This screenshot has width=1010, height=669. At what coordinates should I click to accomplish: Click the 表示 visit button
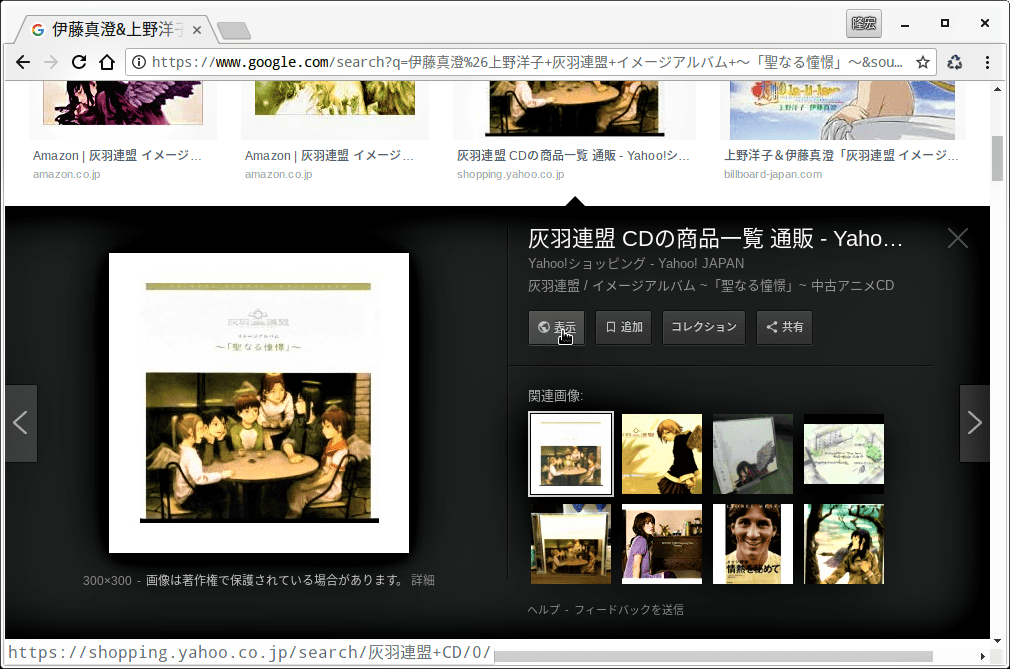(x=557, y=327)
